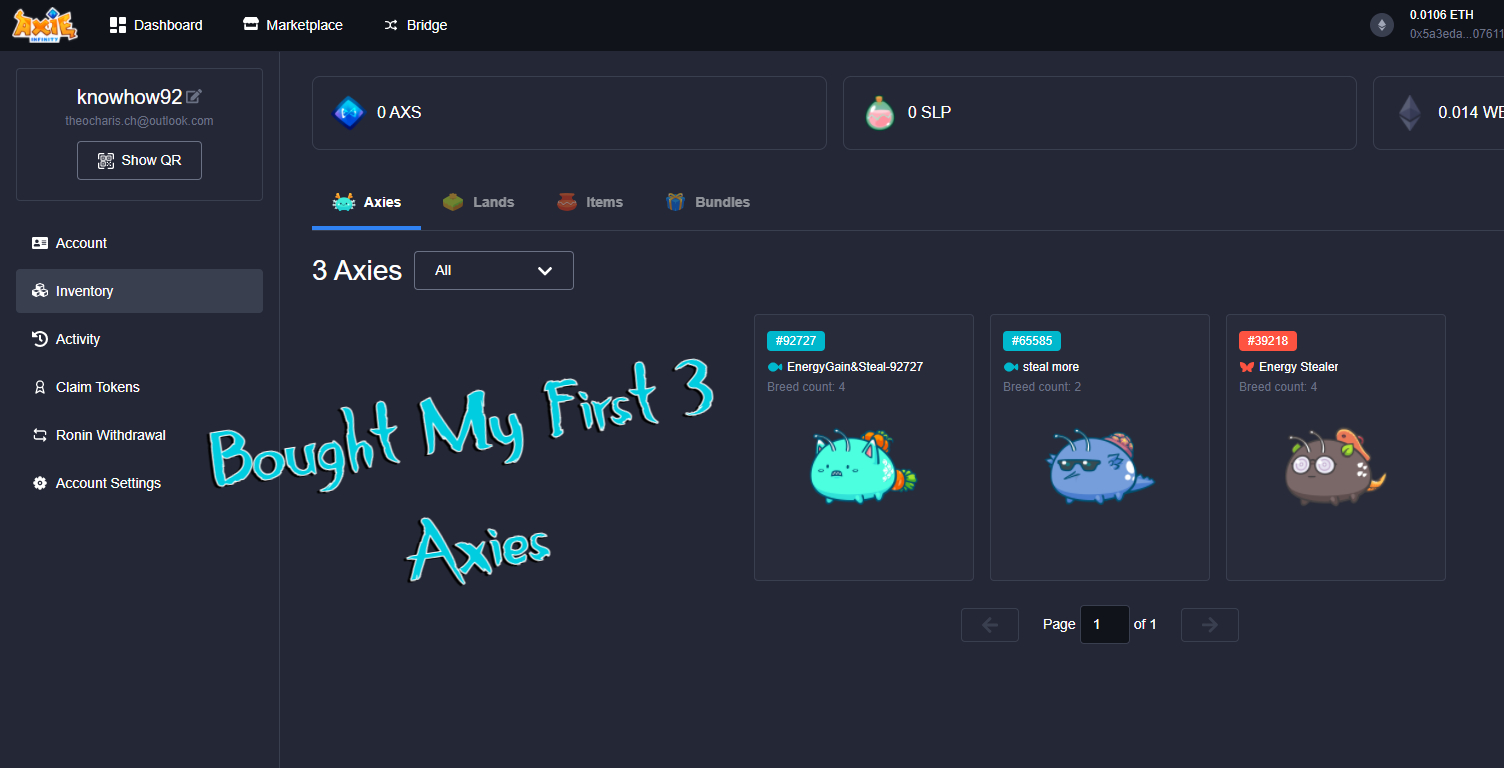1504x768 pixels.
Task: Click the 0 SLP balance text
Action: coord(929,113)
